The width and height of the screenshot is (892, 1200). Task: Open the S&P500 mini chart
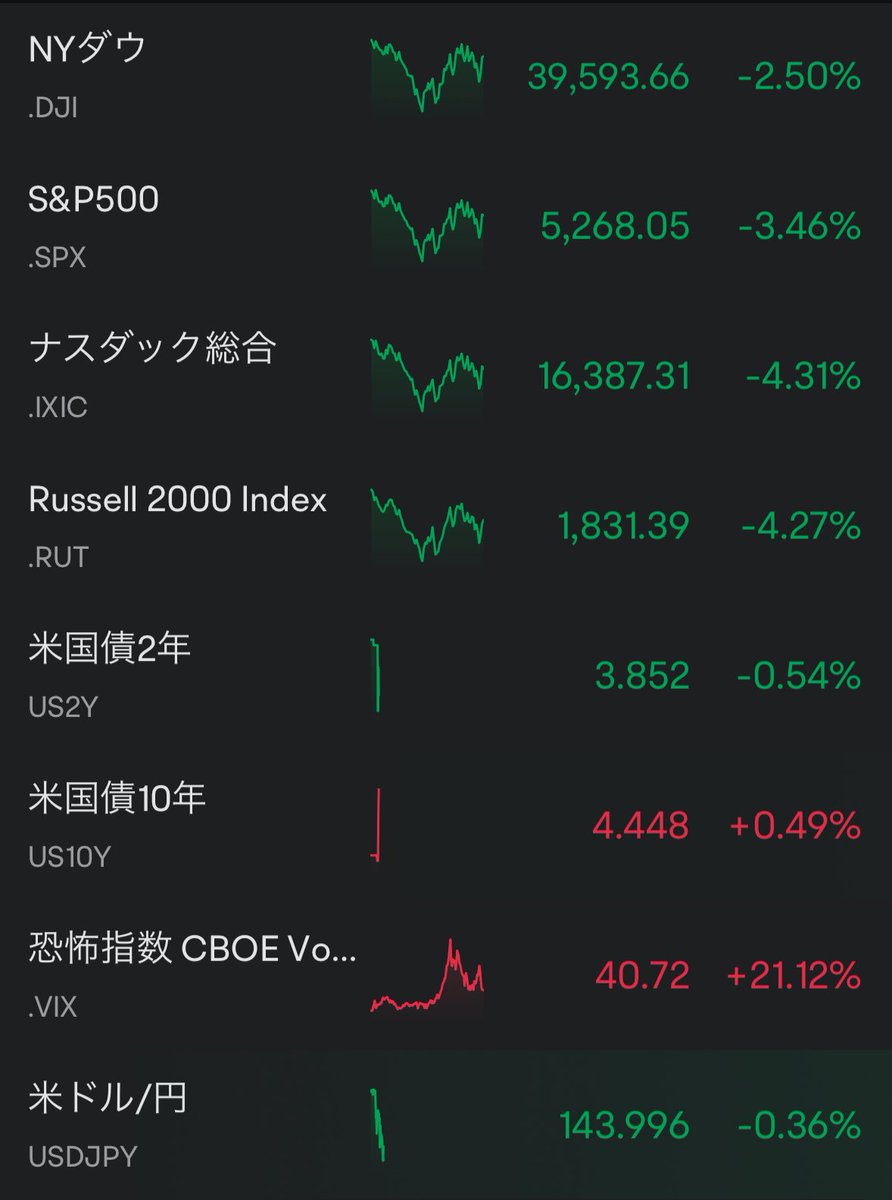(427, 226)
